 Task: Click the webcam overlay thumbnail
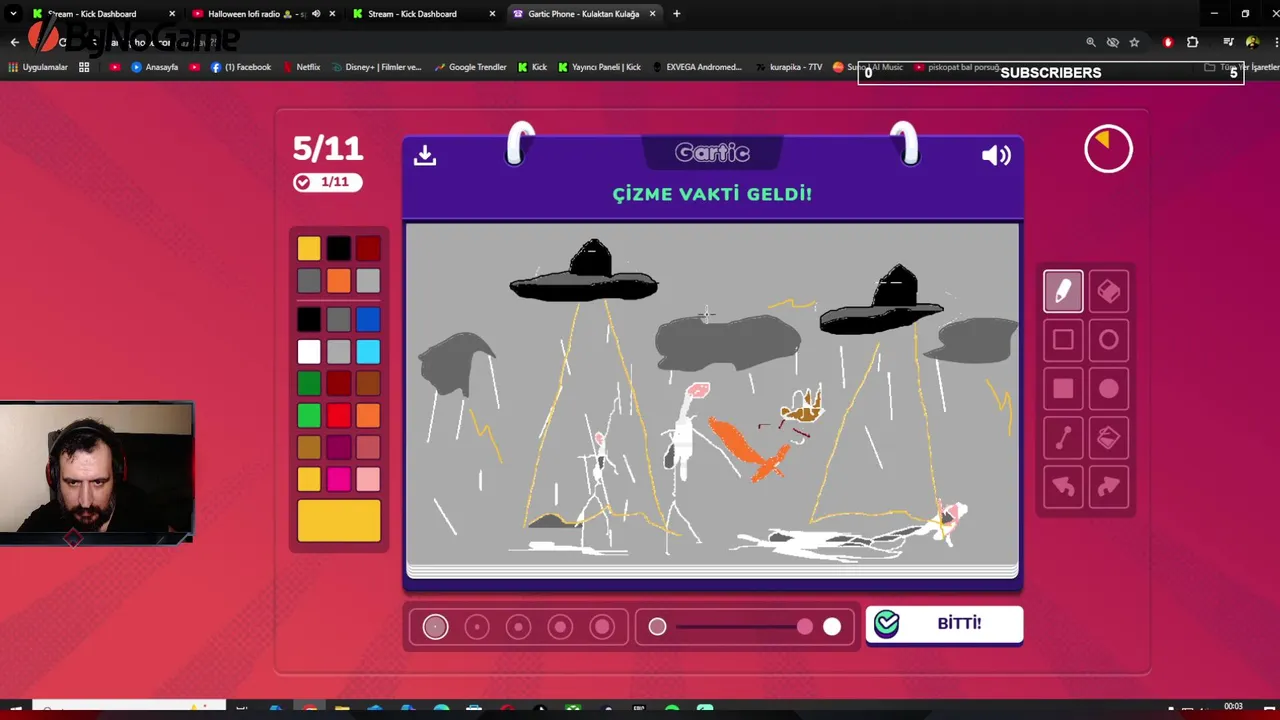[96, 473]
